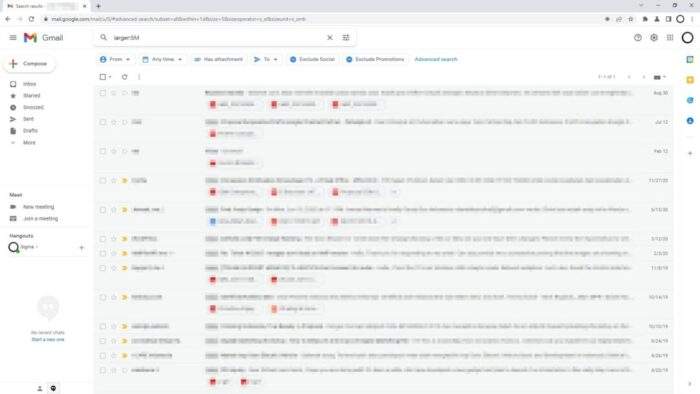Image resolution: width=700 pixels, height=394 pixels.
Task: Open the From filter dropdown
Action: pos(115,59)
